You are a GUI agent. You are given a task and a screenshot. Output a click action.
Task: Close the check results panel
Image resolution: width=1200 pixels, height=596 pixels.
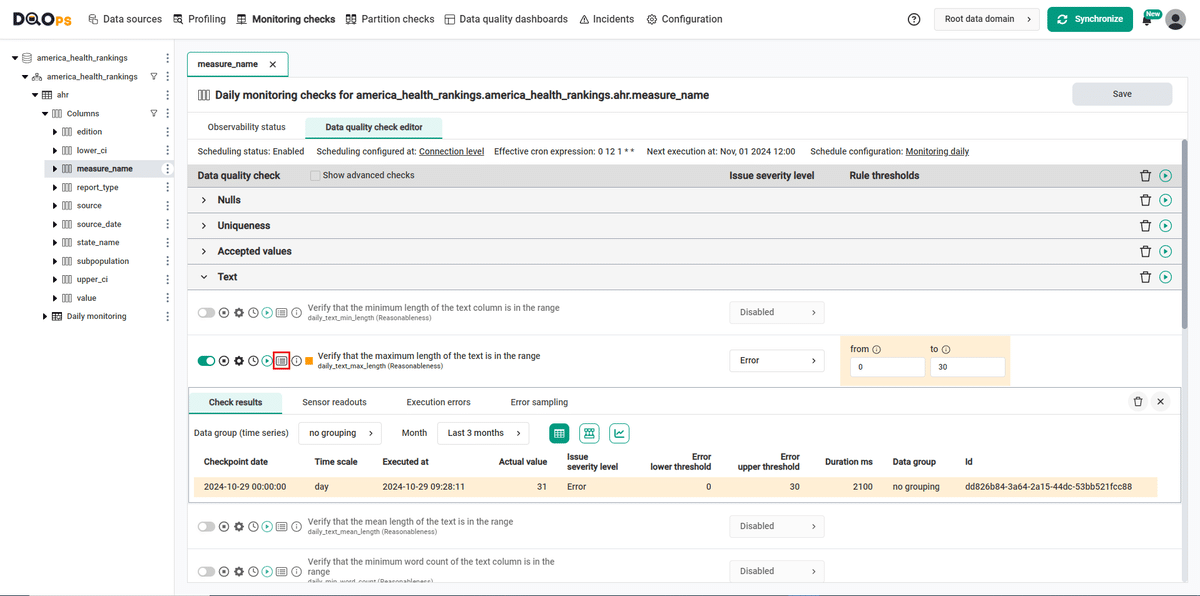pos(1160,402)
